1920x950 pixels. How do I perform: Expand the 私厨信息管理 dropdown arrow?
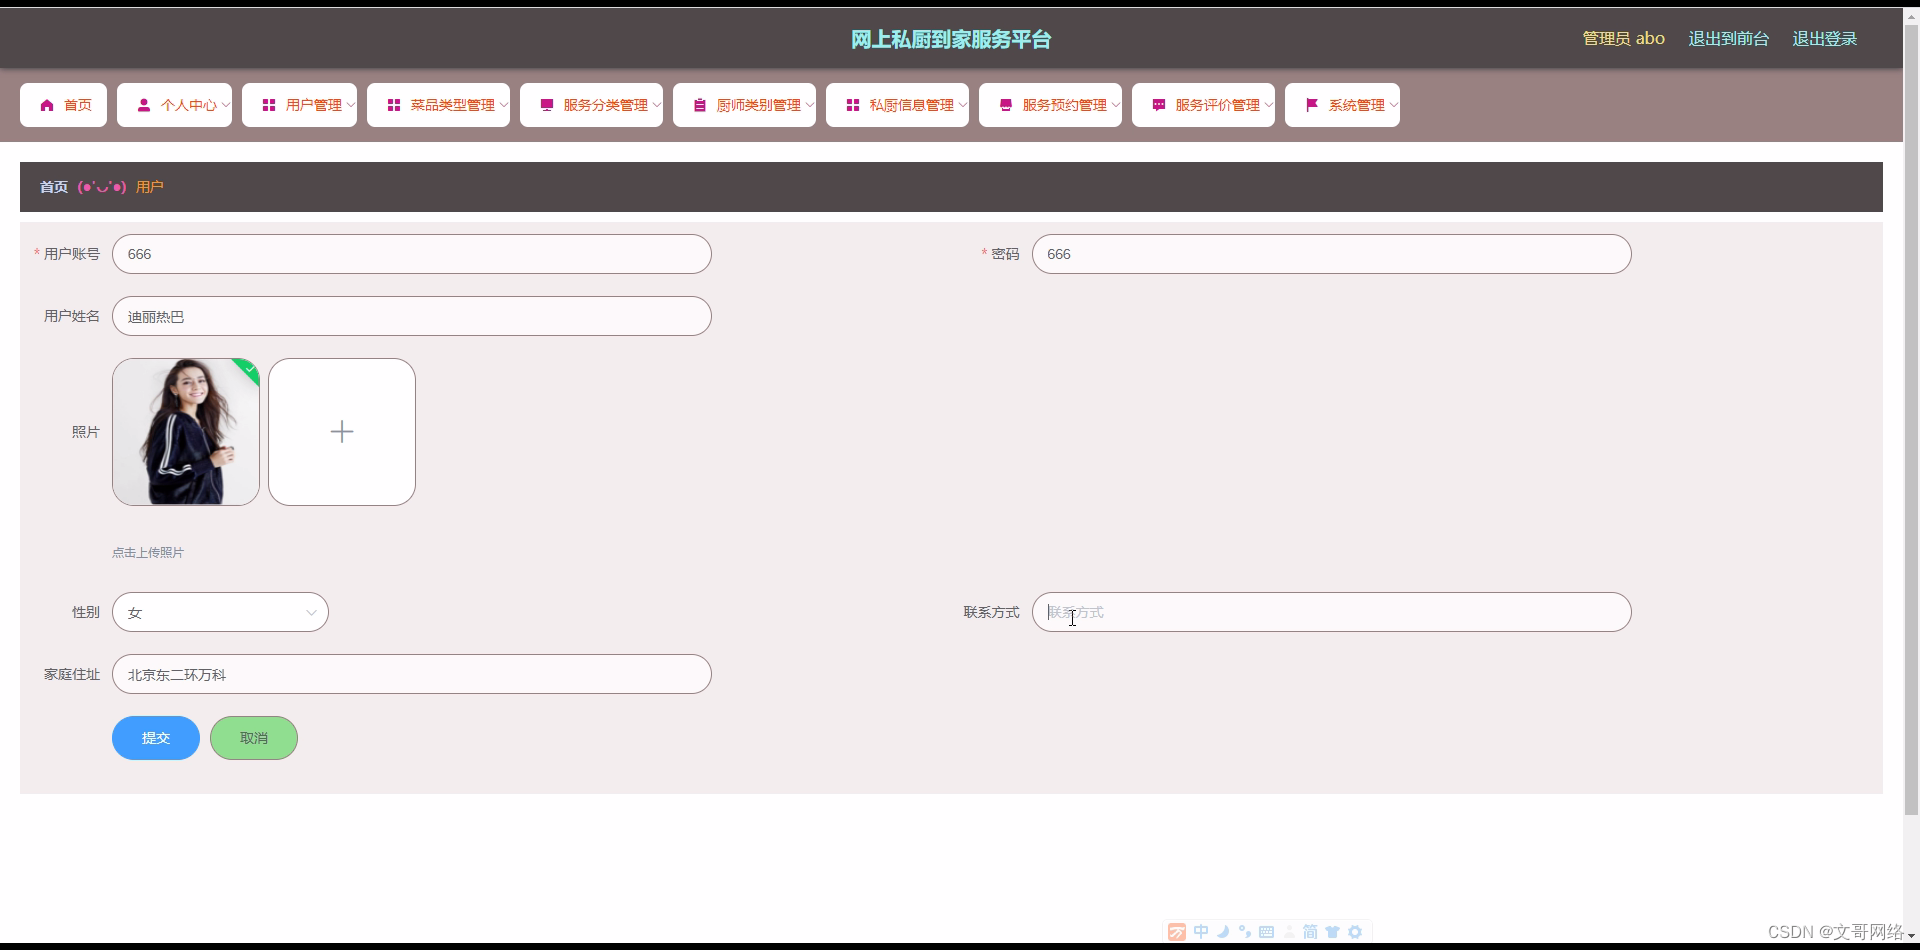pyautogui.click(x=961, y=105)
